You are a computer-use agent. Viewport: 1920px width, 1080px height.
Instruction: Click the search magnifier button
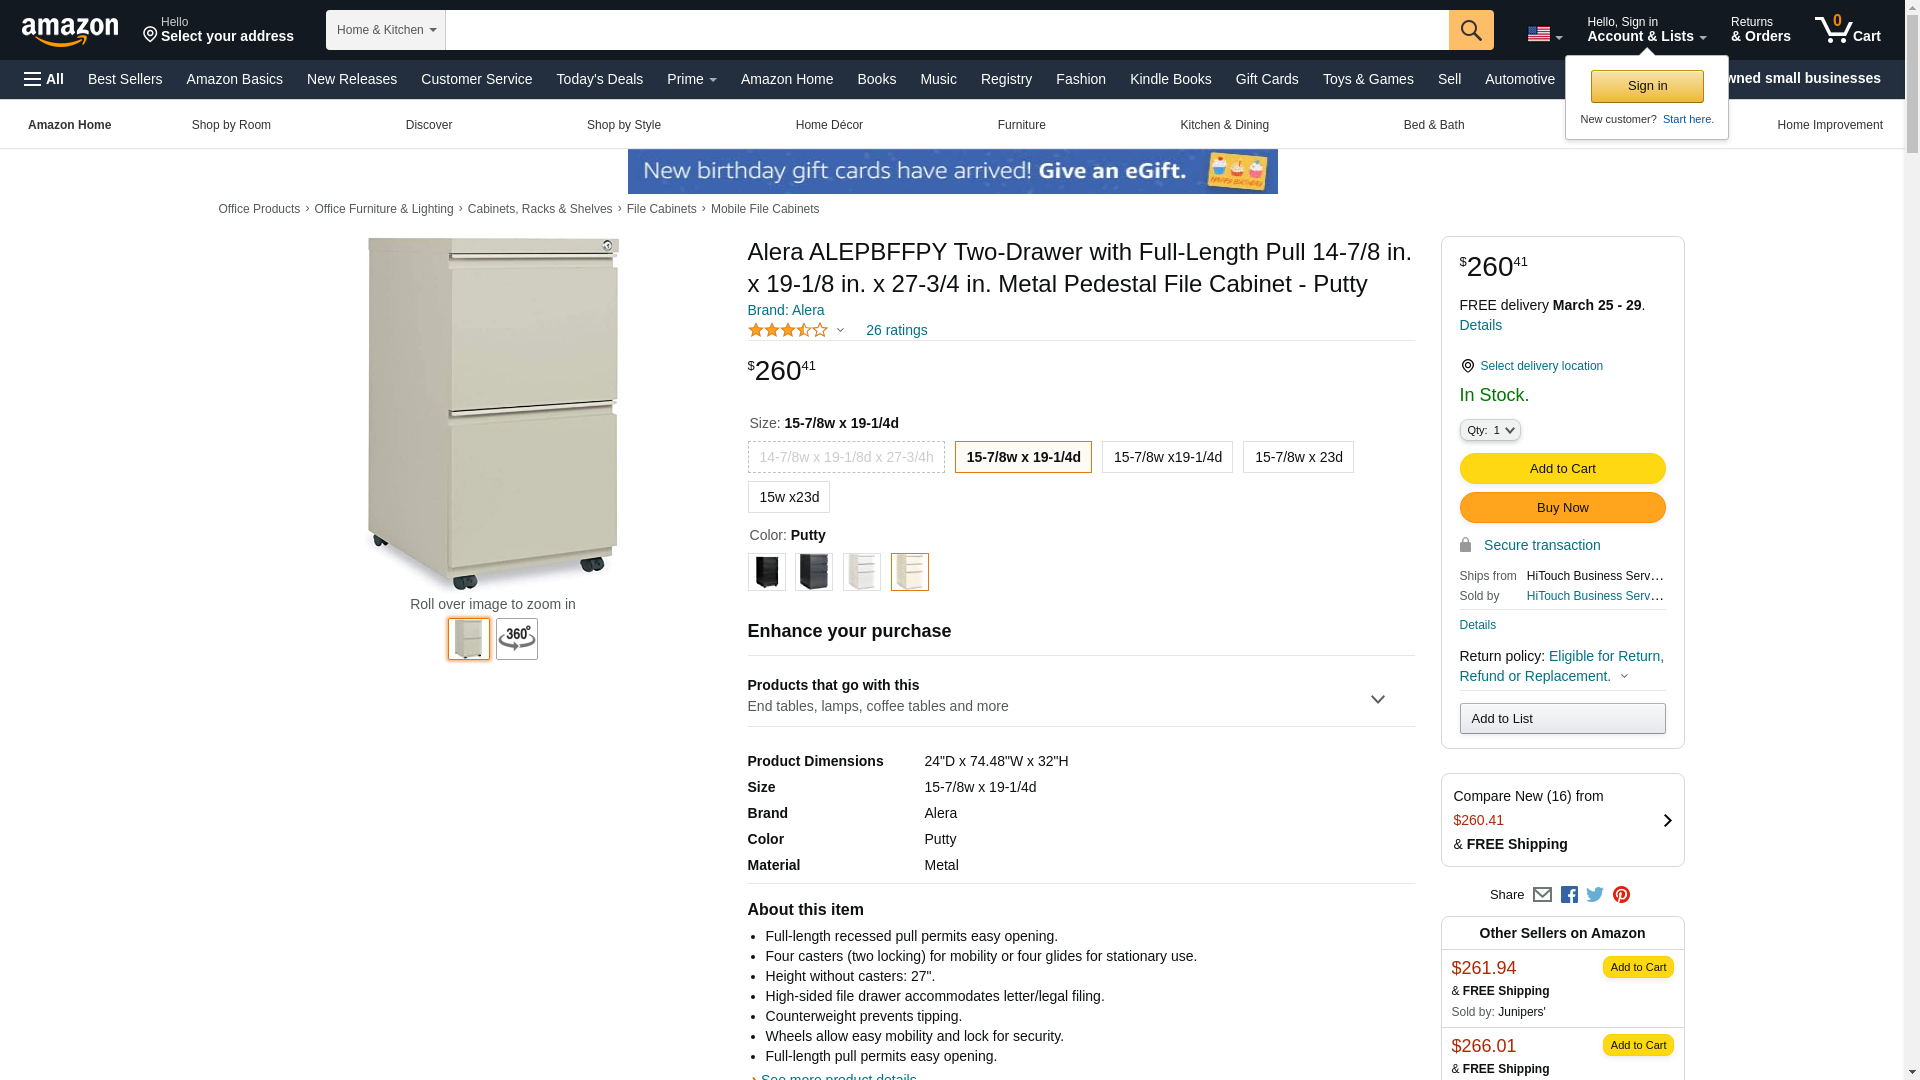coord(1470,30)
